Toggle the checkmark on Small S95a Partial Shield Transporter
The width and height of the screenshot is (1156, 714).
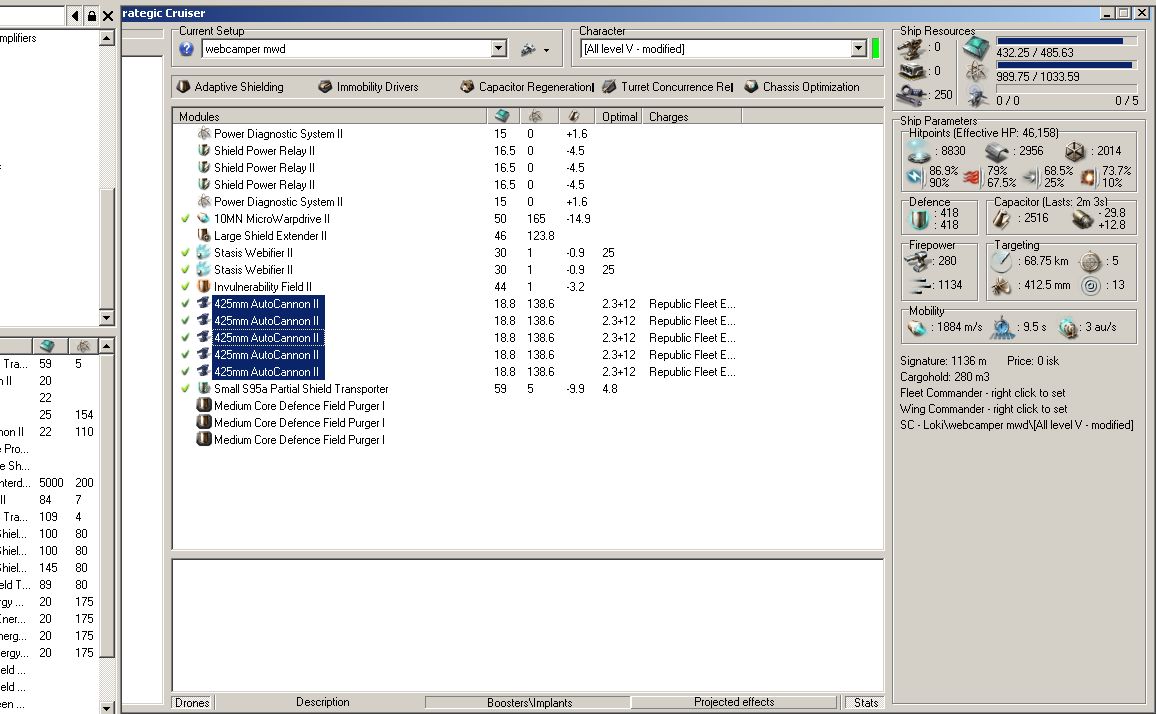[x=186, y=389]
